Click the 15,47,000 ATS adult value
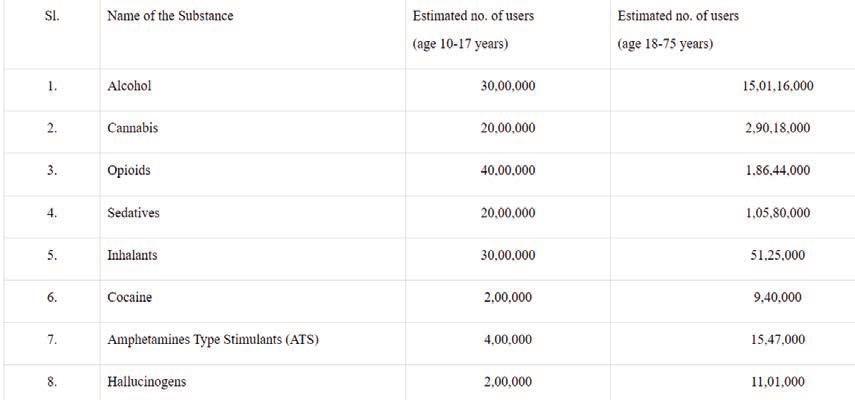Screen dimensions: 855x400 tap(778, 340)
